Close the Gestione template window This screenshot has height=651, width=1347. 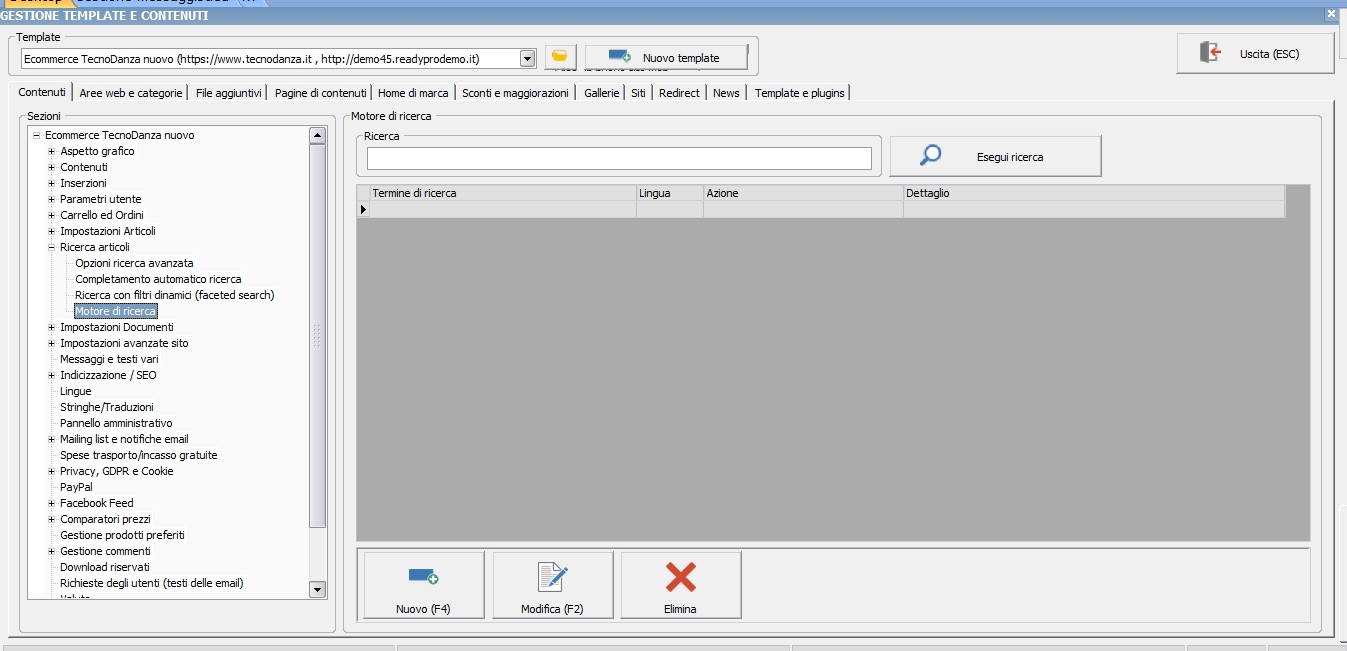click(x=1331, y=14)
